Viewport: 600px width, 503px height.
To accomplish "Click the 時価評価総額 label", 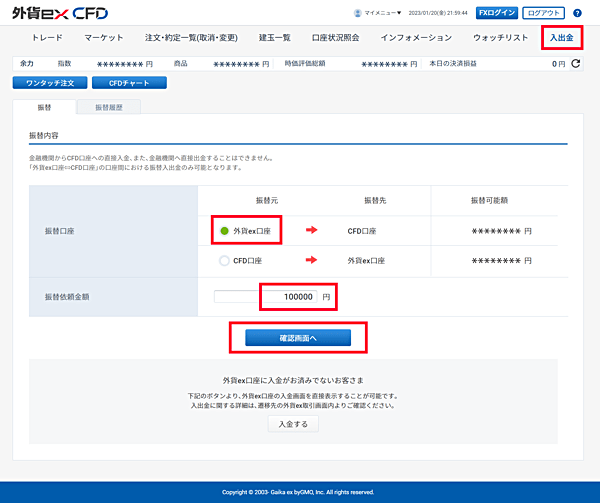I will [305, 63].
